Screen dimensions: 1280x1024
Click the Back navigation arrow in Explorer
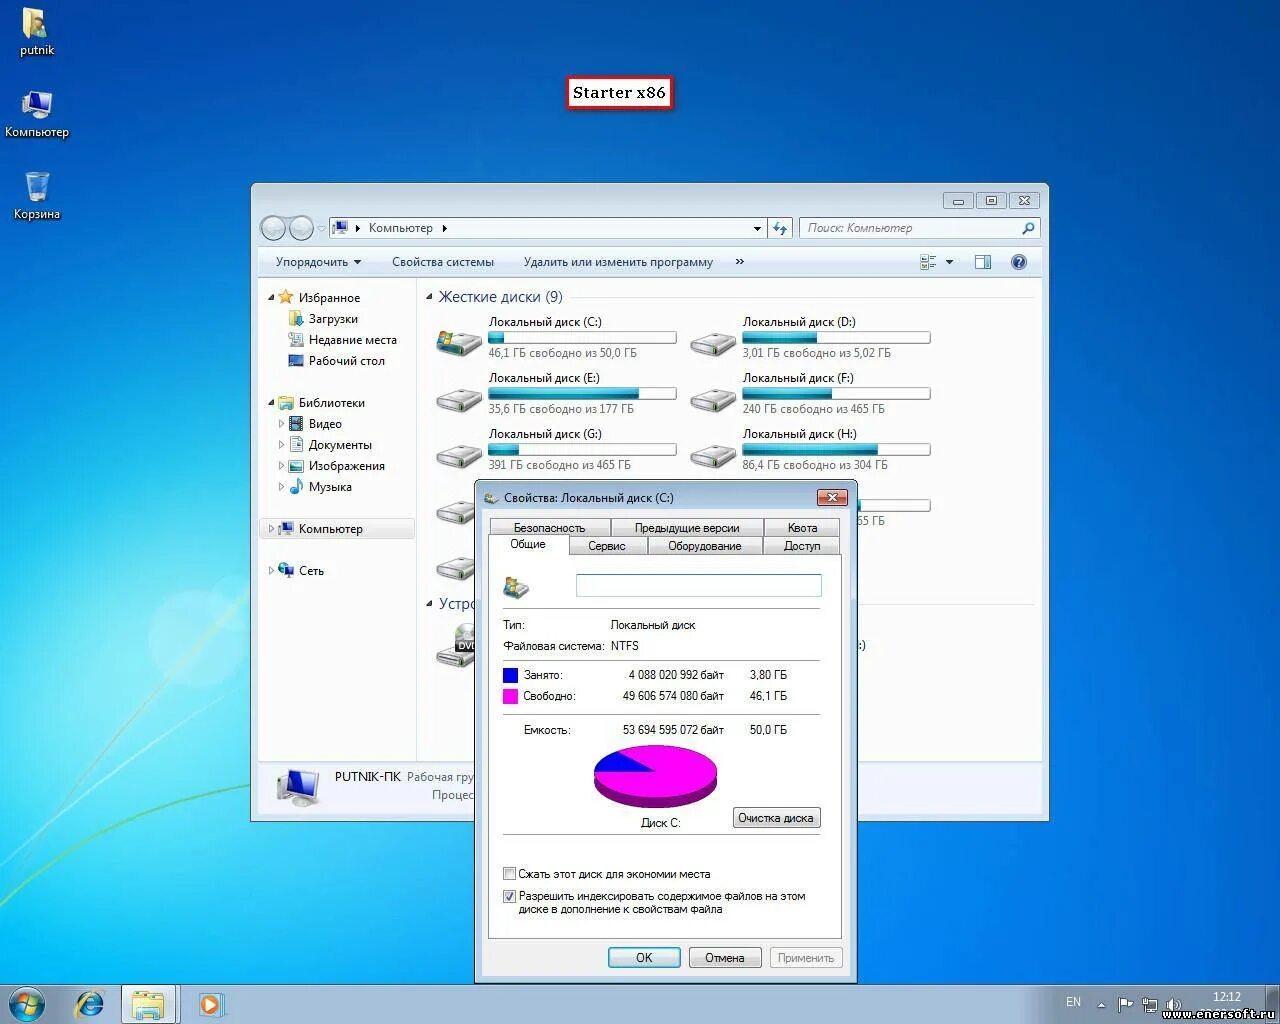pos(273,228)
